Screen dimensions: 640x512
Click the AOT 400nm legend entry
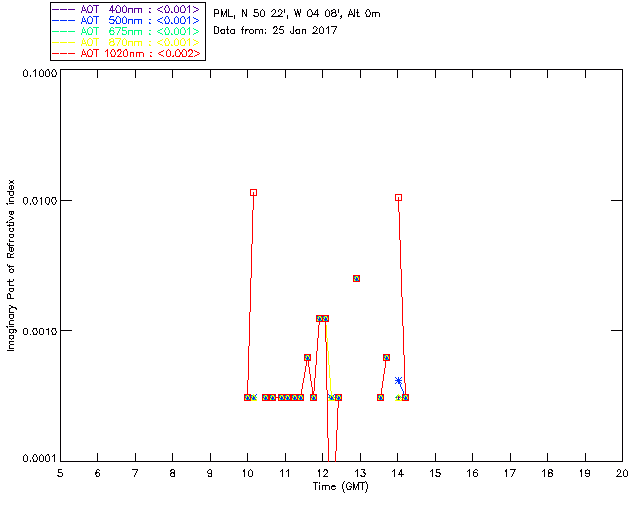[126, 9]
